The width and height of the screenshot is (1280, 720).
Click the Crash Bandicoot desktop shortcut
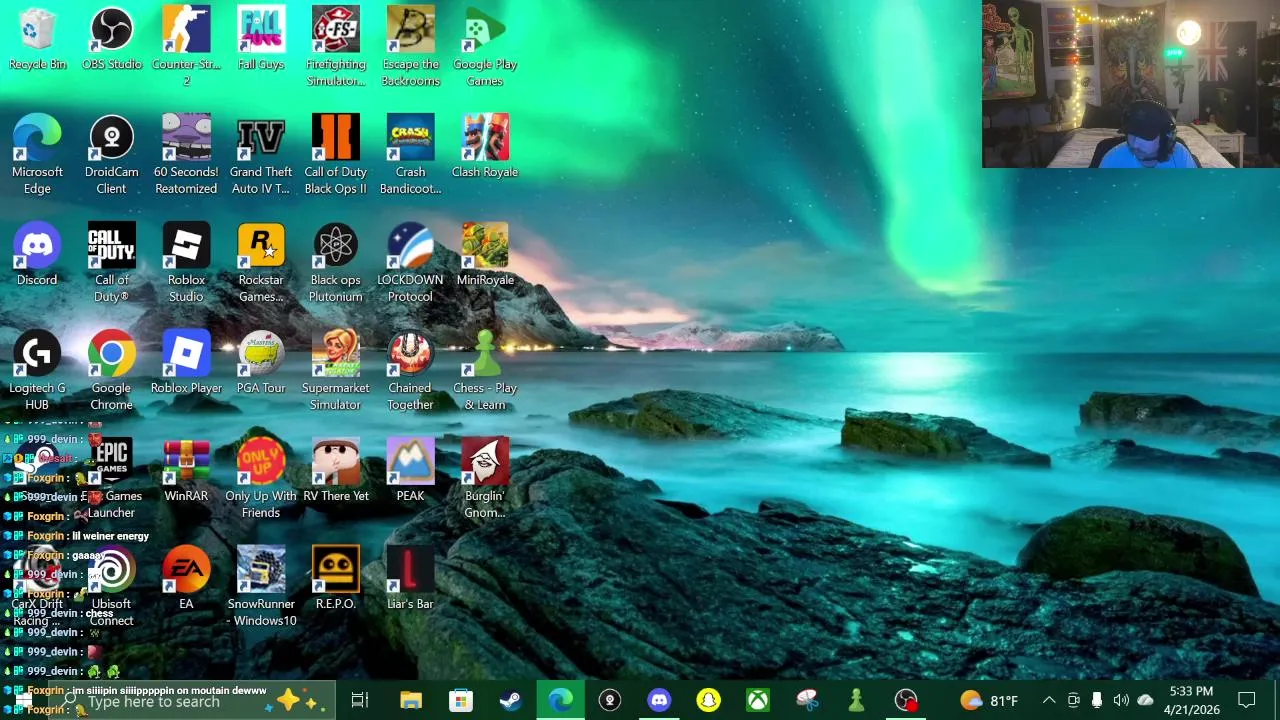click(x=410, y=155)
